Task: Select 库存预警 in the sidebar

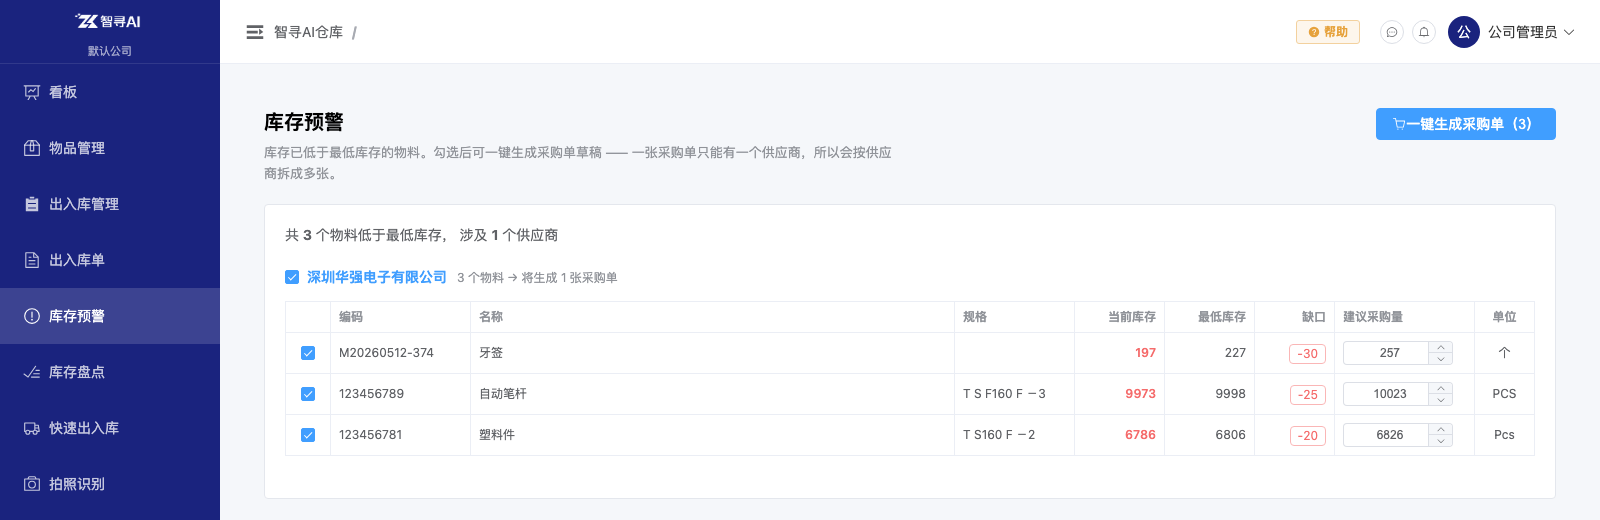Action: click(x=110, y=316)
